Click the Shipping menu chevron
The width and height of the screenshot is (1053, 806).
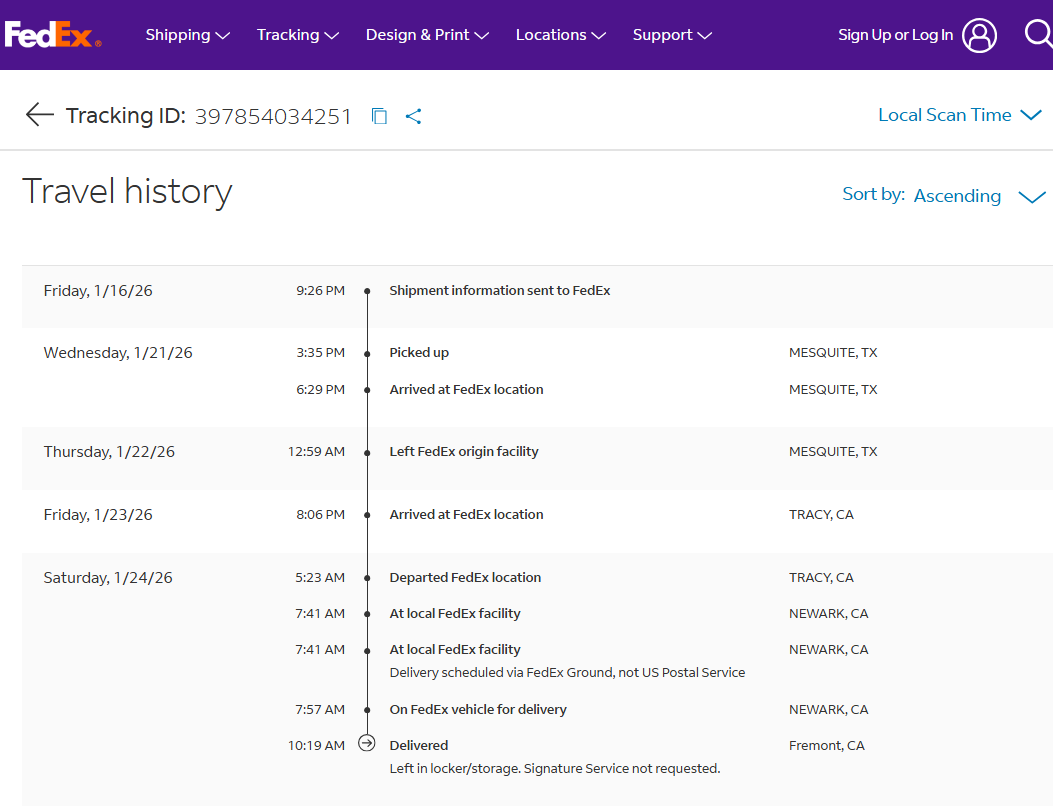[x=223, y=36]
